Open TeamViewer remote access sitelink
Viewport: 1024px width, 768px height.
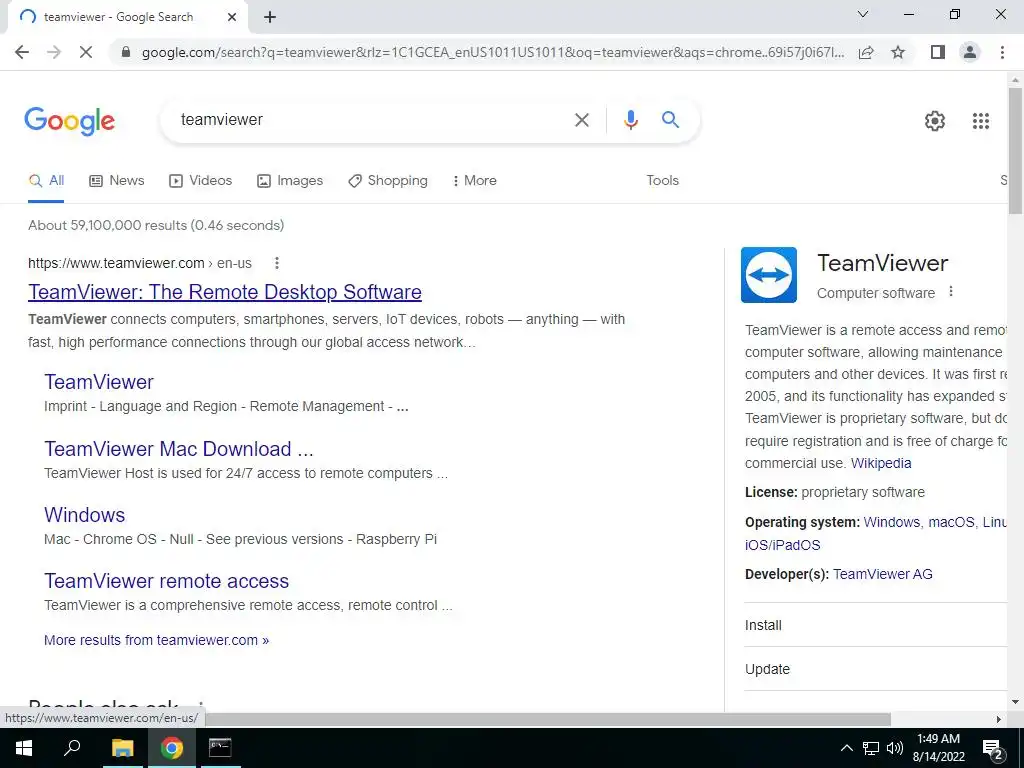(x=167, y=581)
